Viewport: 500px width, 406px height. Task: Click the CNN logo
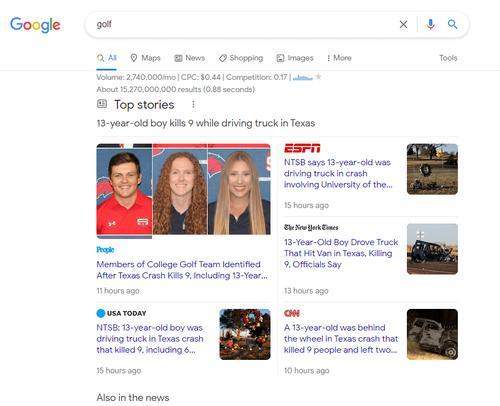(x=292, y=313)
